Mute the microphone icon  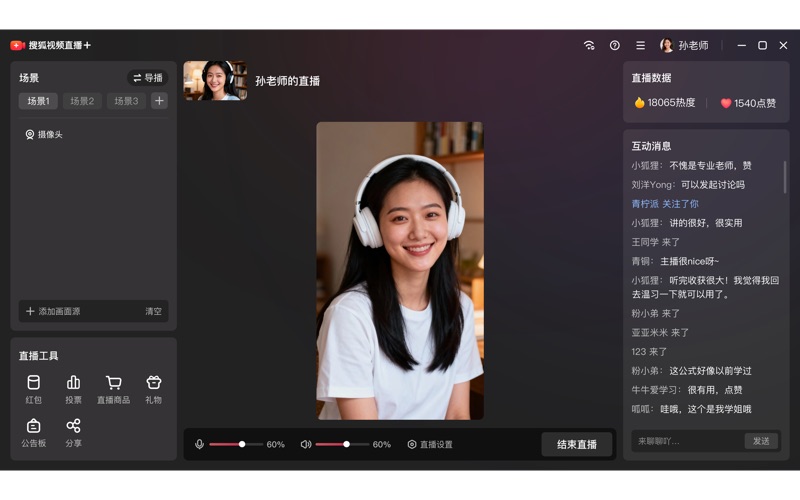(199, 444)
